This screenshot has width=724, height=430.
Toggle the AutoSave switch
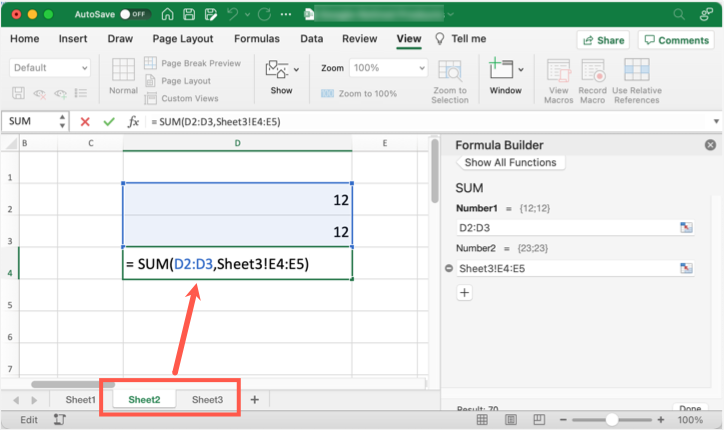(131, 15)
